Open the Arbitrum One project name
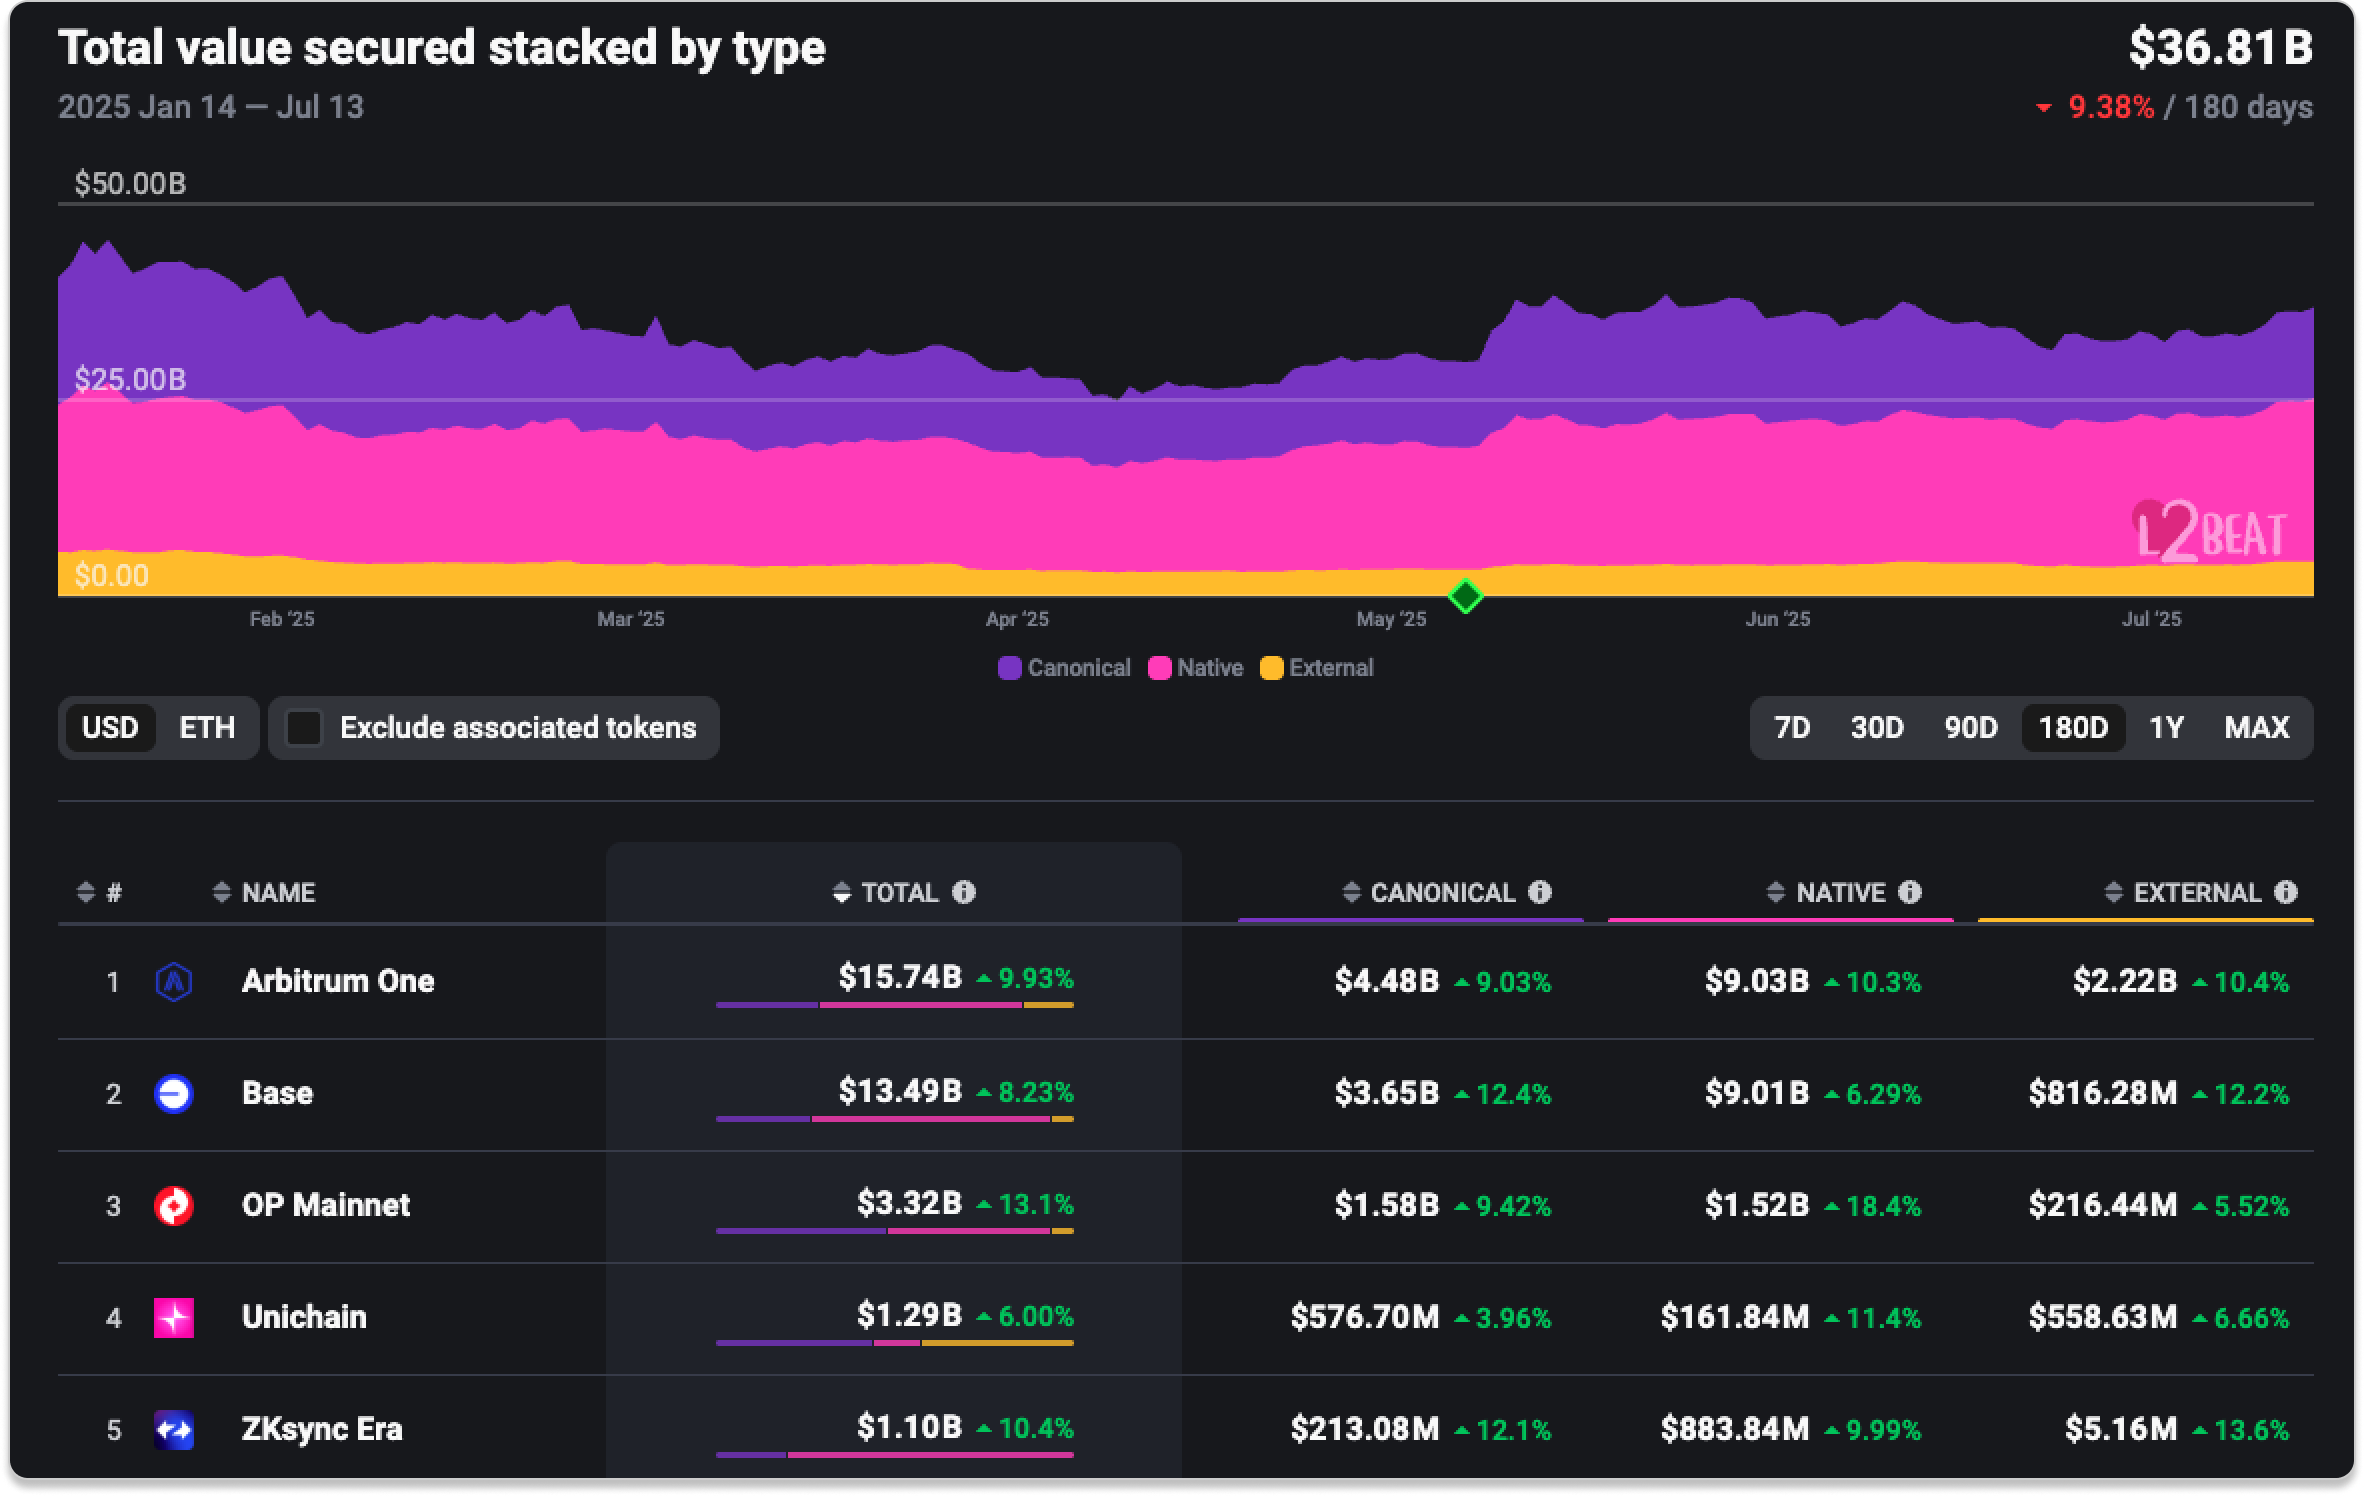2364x1496 pixels. click(x=338, y=982)
